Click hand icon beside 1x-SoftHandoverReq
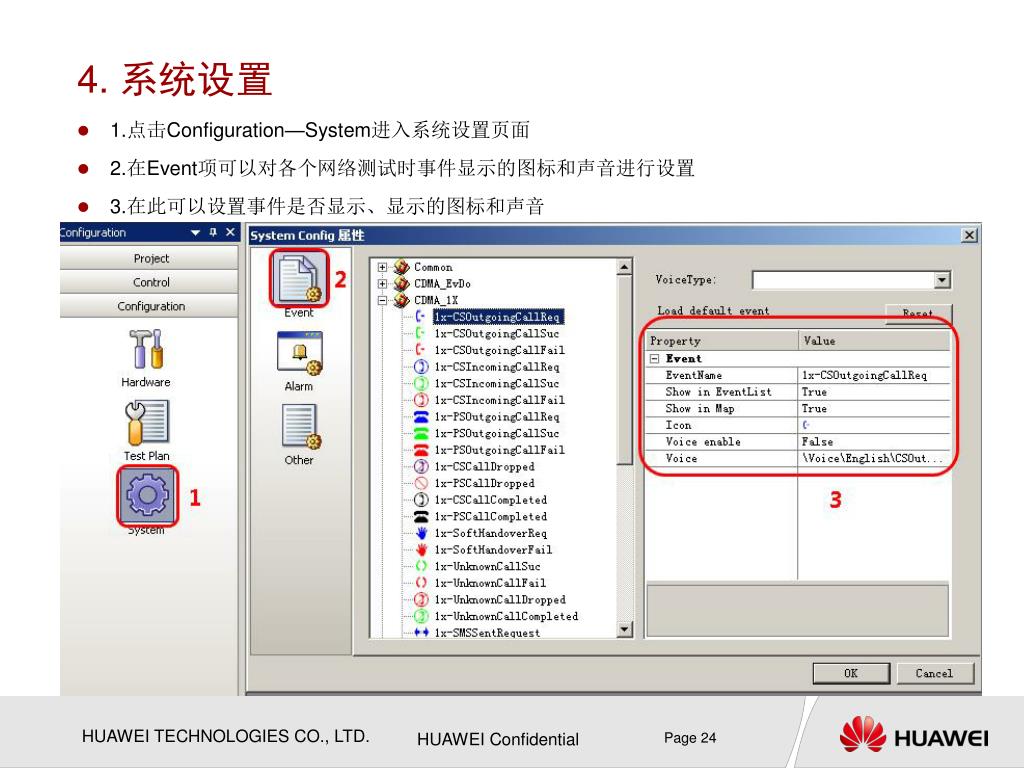Screen dimensions: 1024x768 (421, 533)
